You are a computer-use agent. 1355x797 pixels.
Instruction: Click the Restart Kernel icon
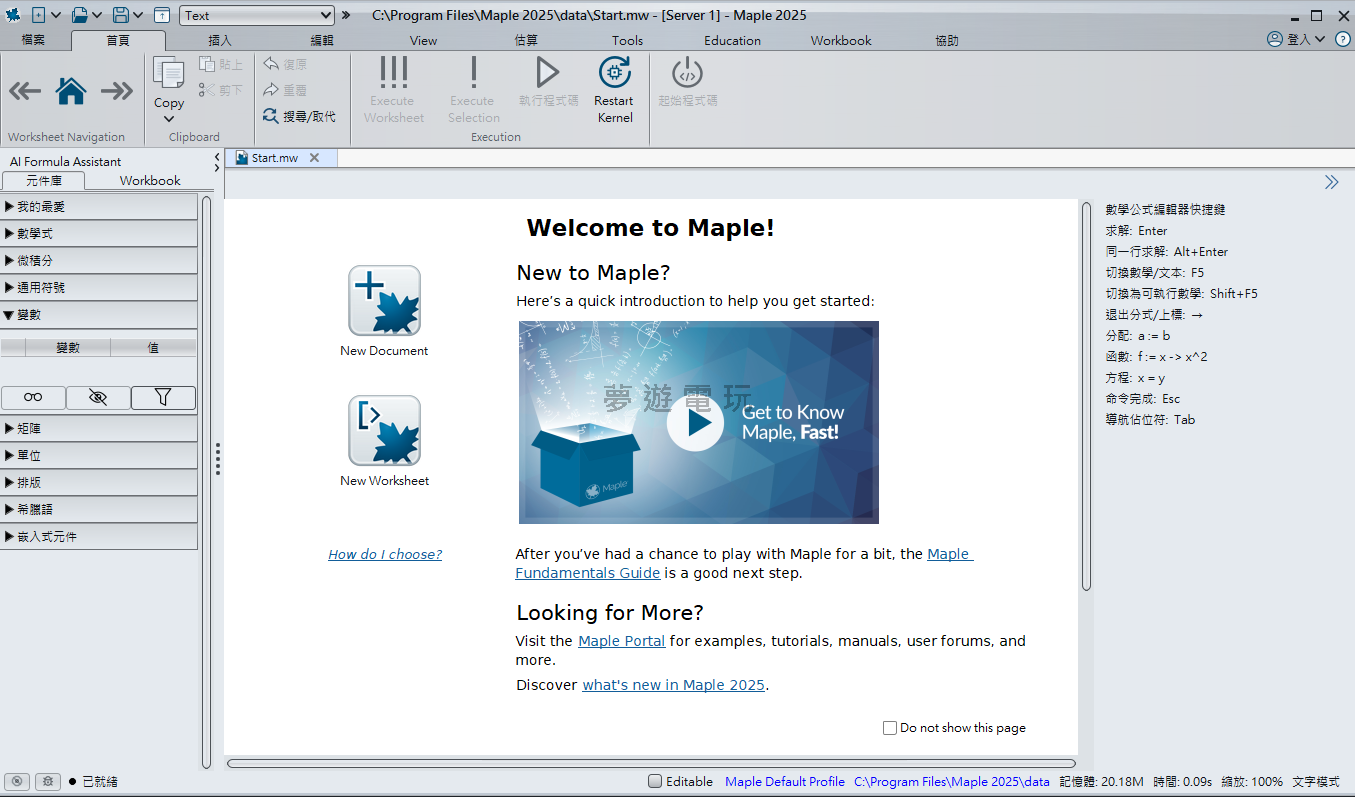pyautogui.click(x=614, y=74)
